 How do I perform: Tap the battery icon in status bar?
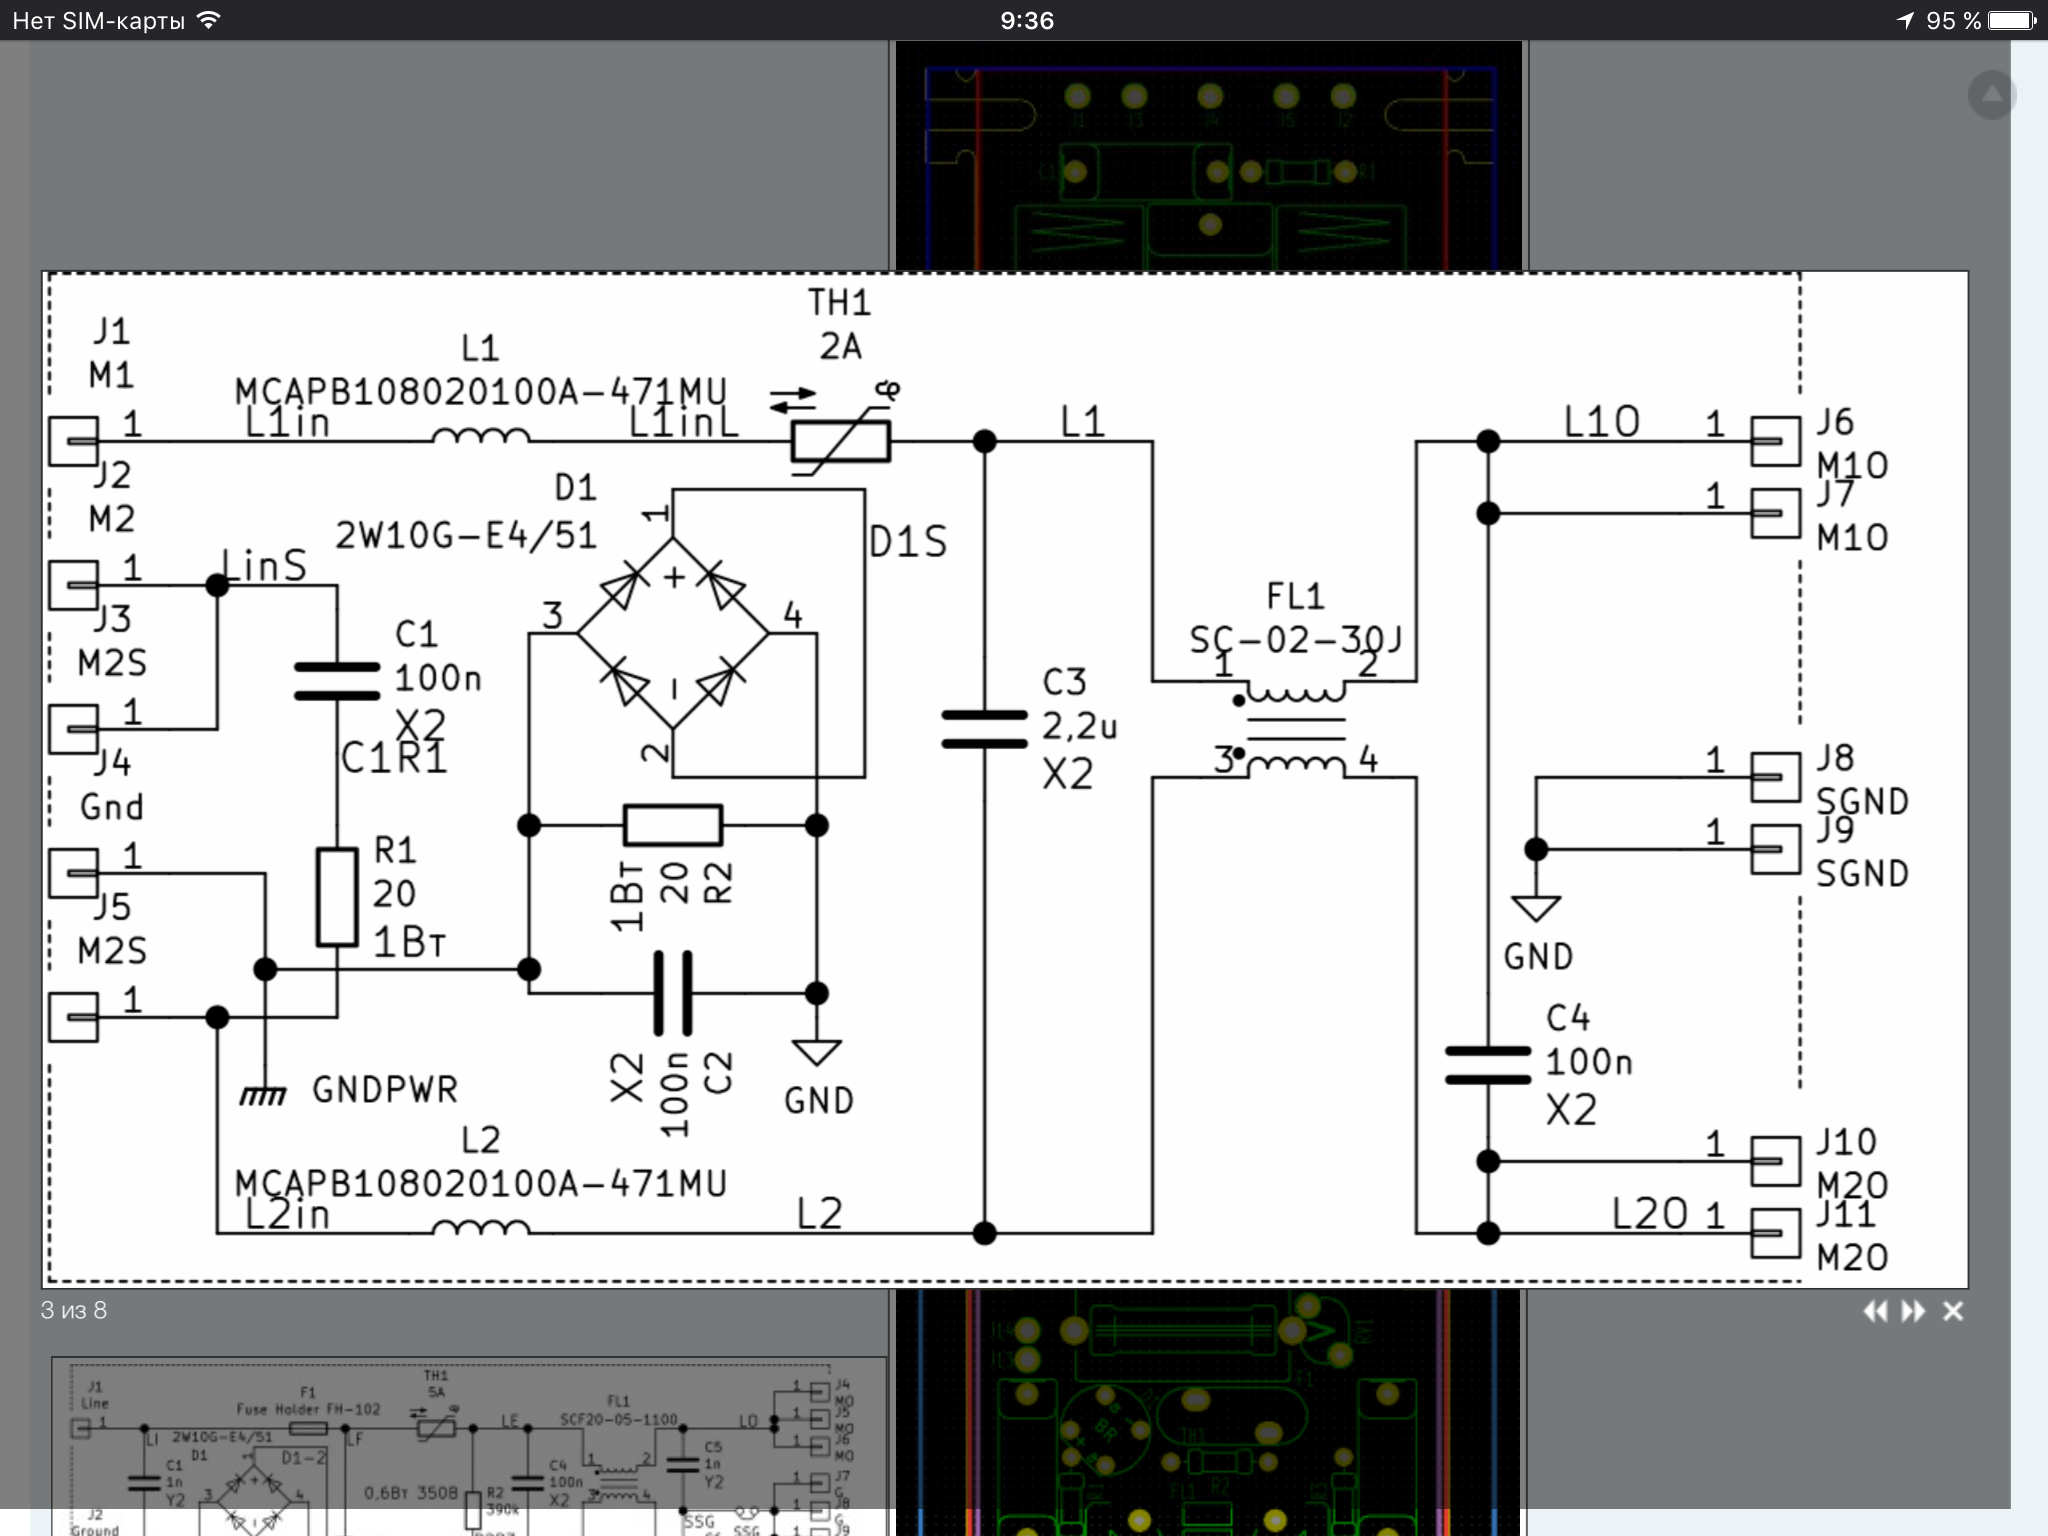2012,20
